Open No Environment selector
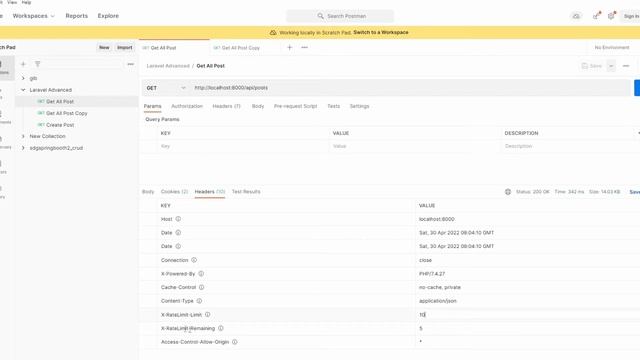 click(x=612, y=47)
